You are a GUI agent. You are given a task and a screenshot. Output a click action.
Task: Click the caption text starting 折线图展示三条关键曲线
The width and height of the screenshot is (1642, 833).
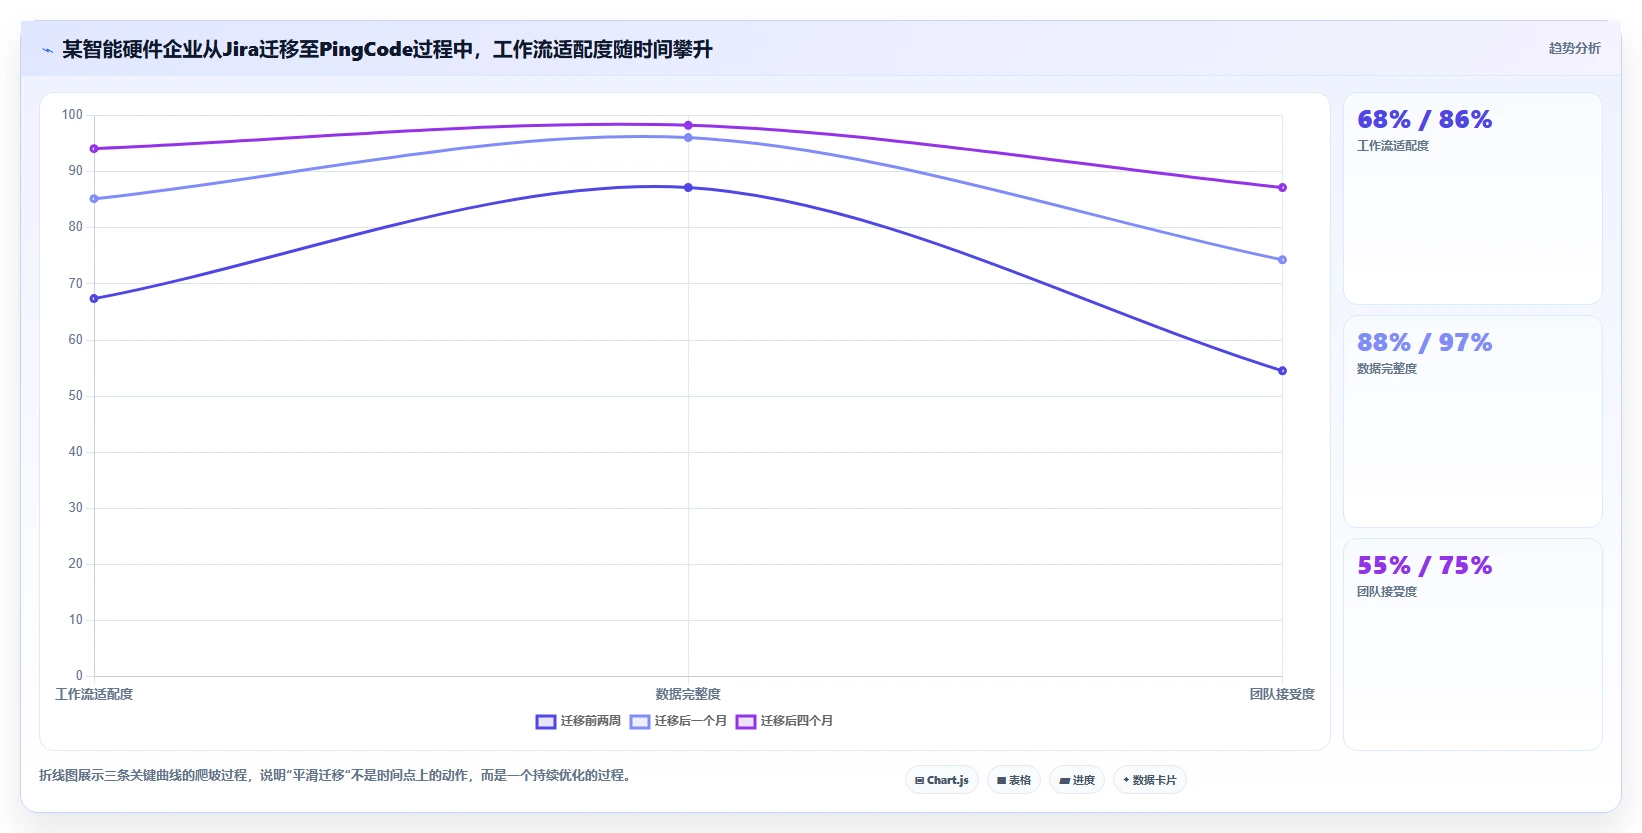point(334,776)
